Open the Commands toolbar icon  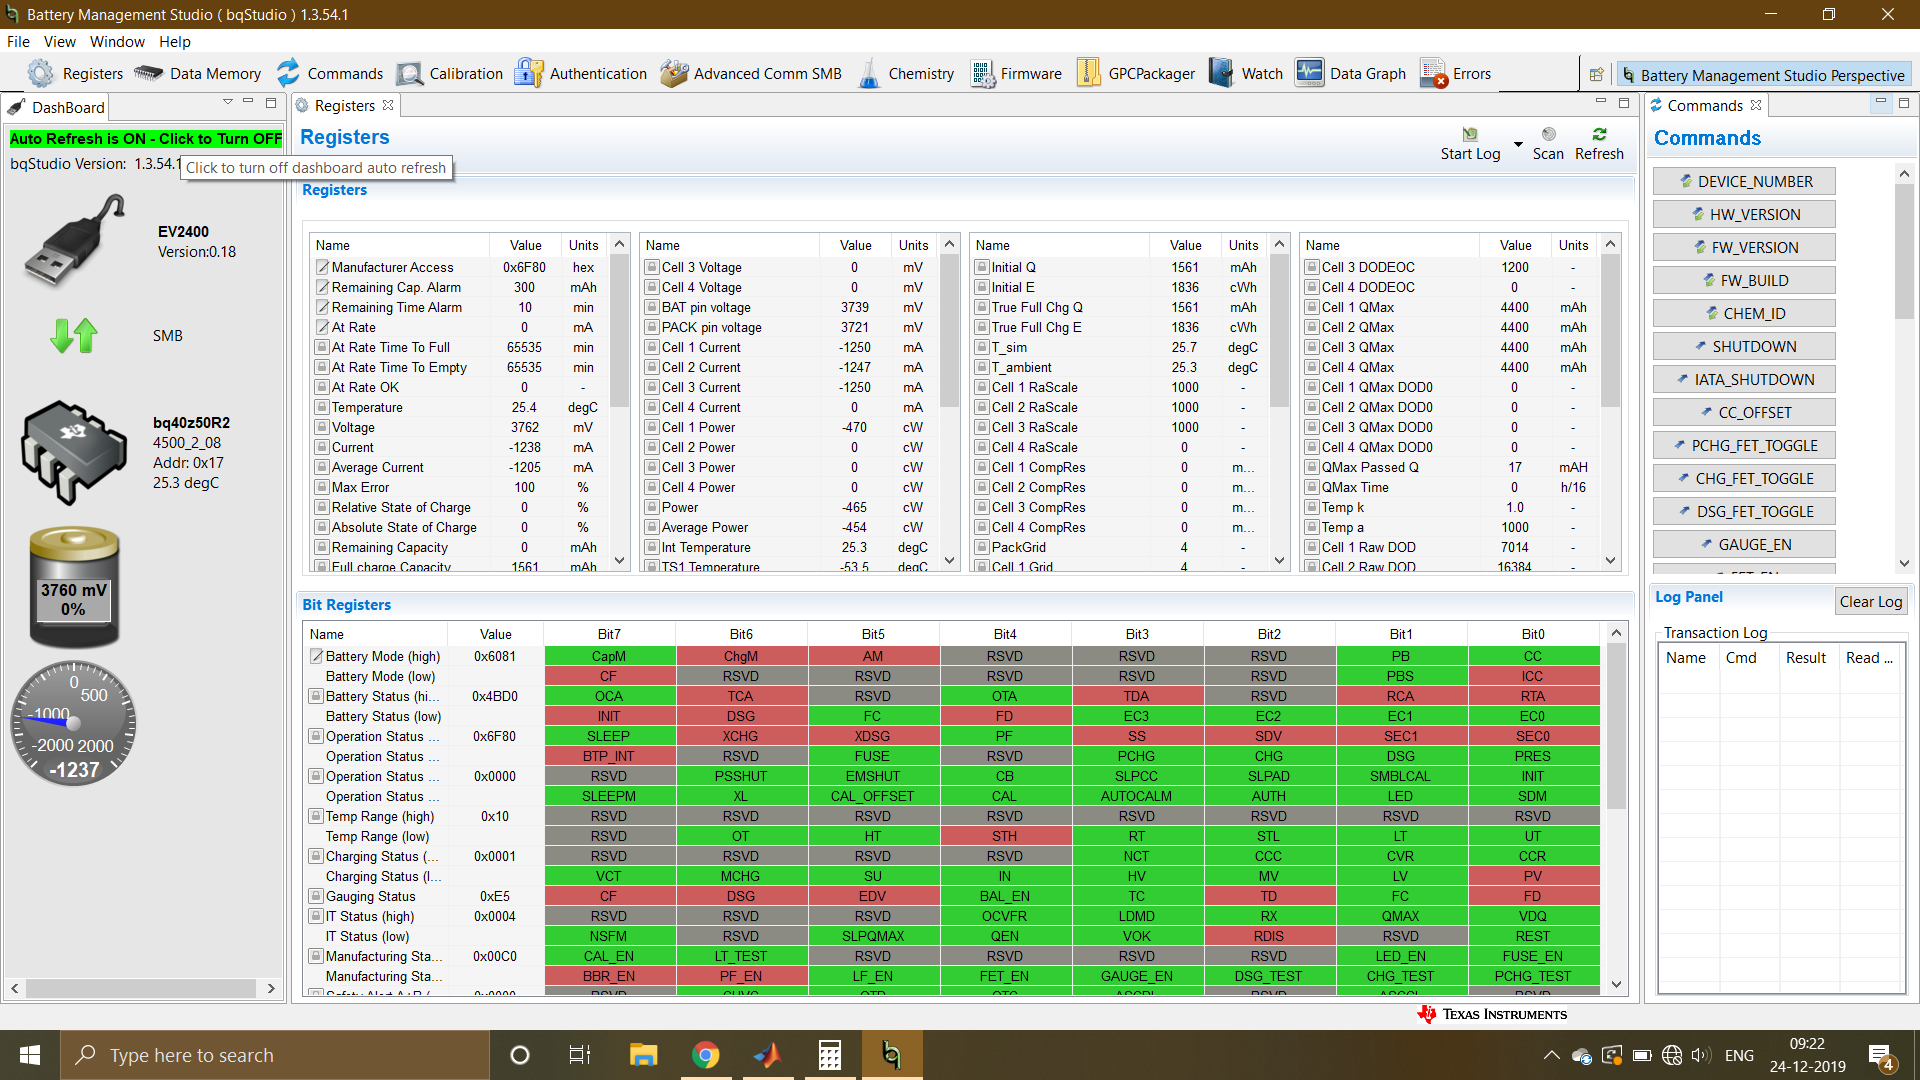330,73
